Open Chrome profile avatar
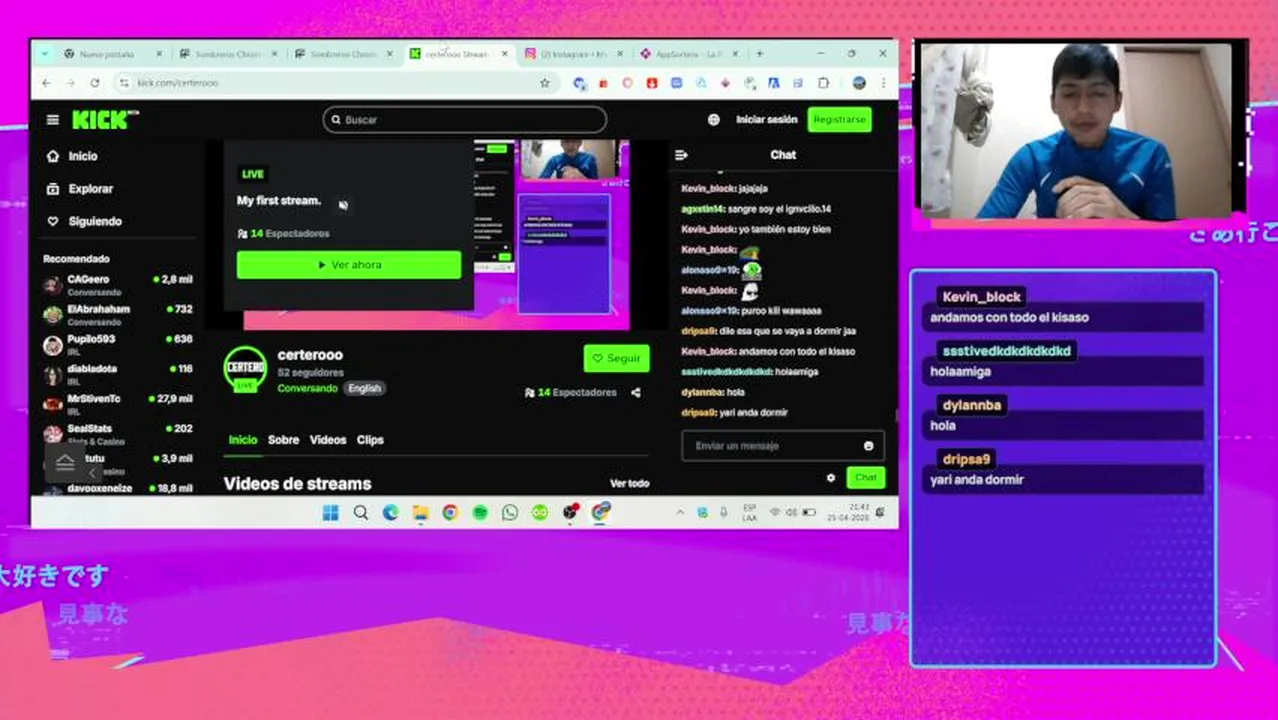The height and width of the screenshot is (720, 1278). click(x=859, y=83)
